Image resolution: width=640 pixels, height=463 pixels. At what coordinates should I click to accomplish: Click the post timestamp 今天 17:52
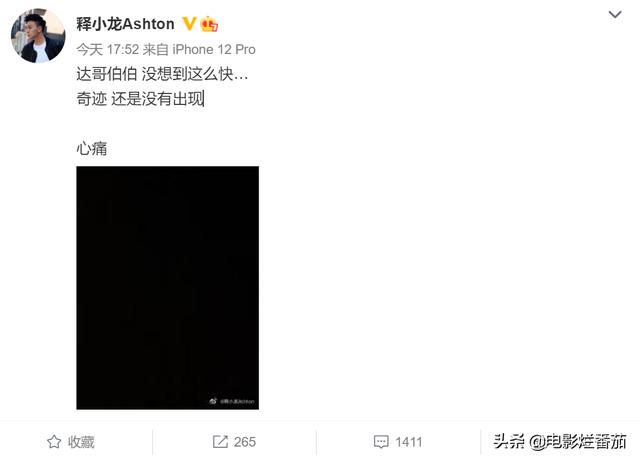[x=108, y=50]
